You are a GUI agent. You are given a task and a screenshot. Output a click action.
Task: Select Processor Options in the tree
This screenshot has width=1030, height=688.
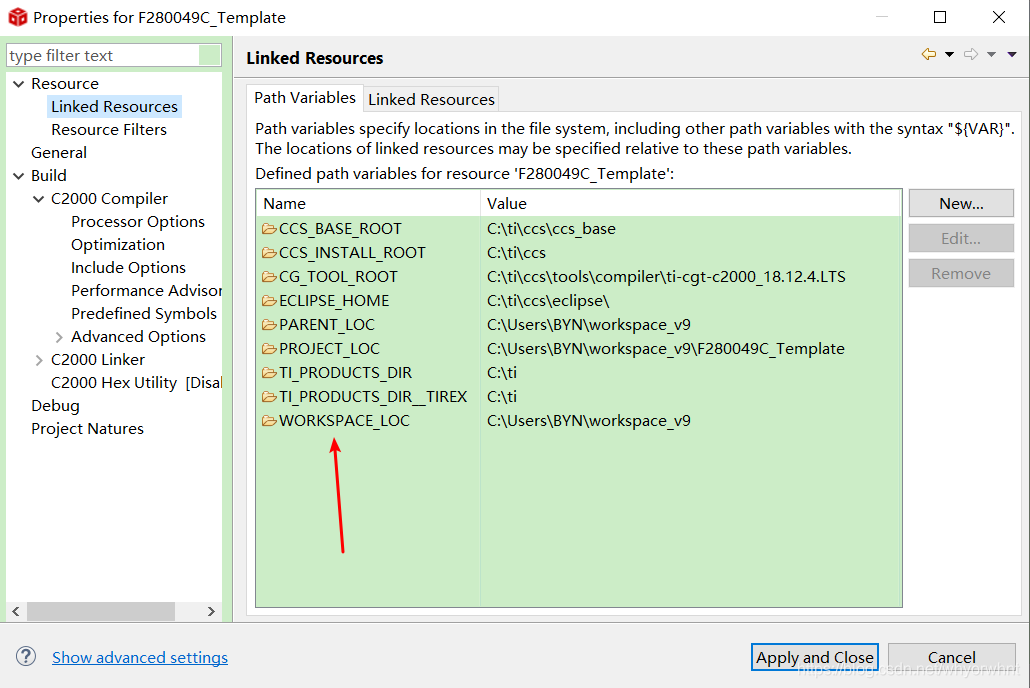(x=138, y=221)
